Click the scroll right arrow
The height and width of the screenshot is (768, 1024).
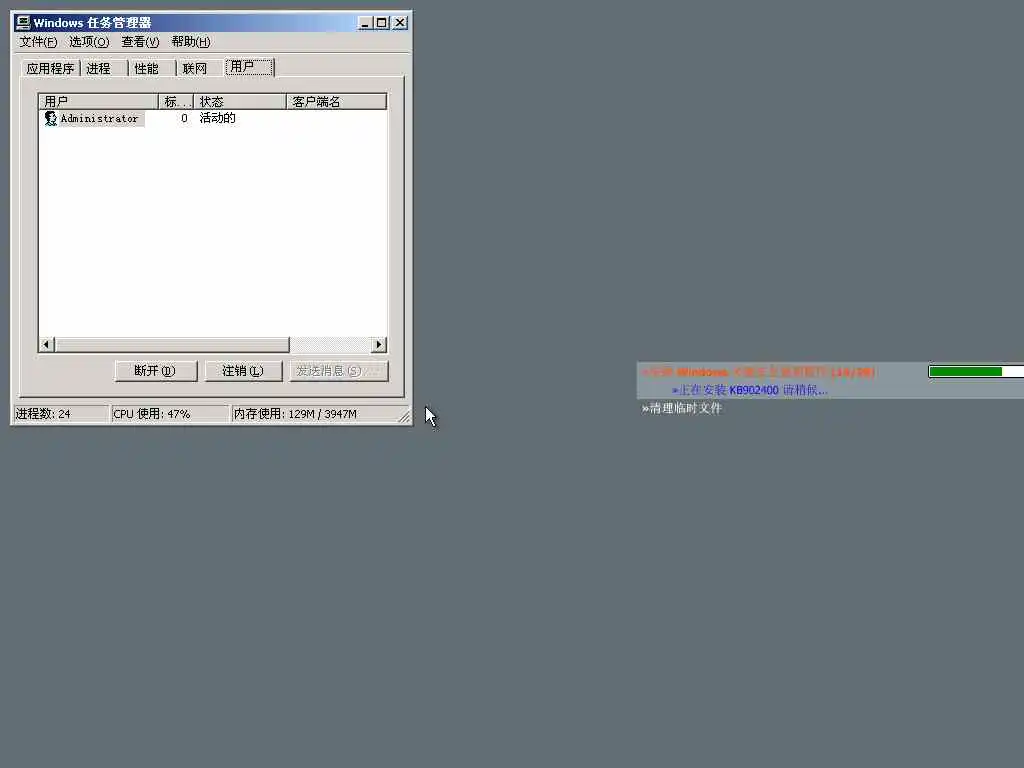click(x=379, y=344)
